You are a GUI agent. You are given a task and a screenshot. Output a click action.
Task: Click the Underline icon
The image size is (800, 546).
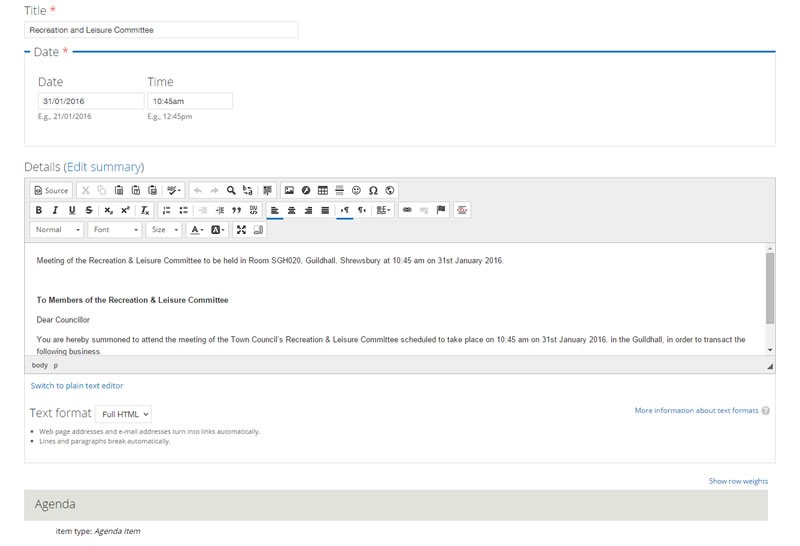point(72,210)
